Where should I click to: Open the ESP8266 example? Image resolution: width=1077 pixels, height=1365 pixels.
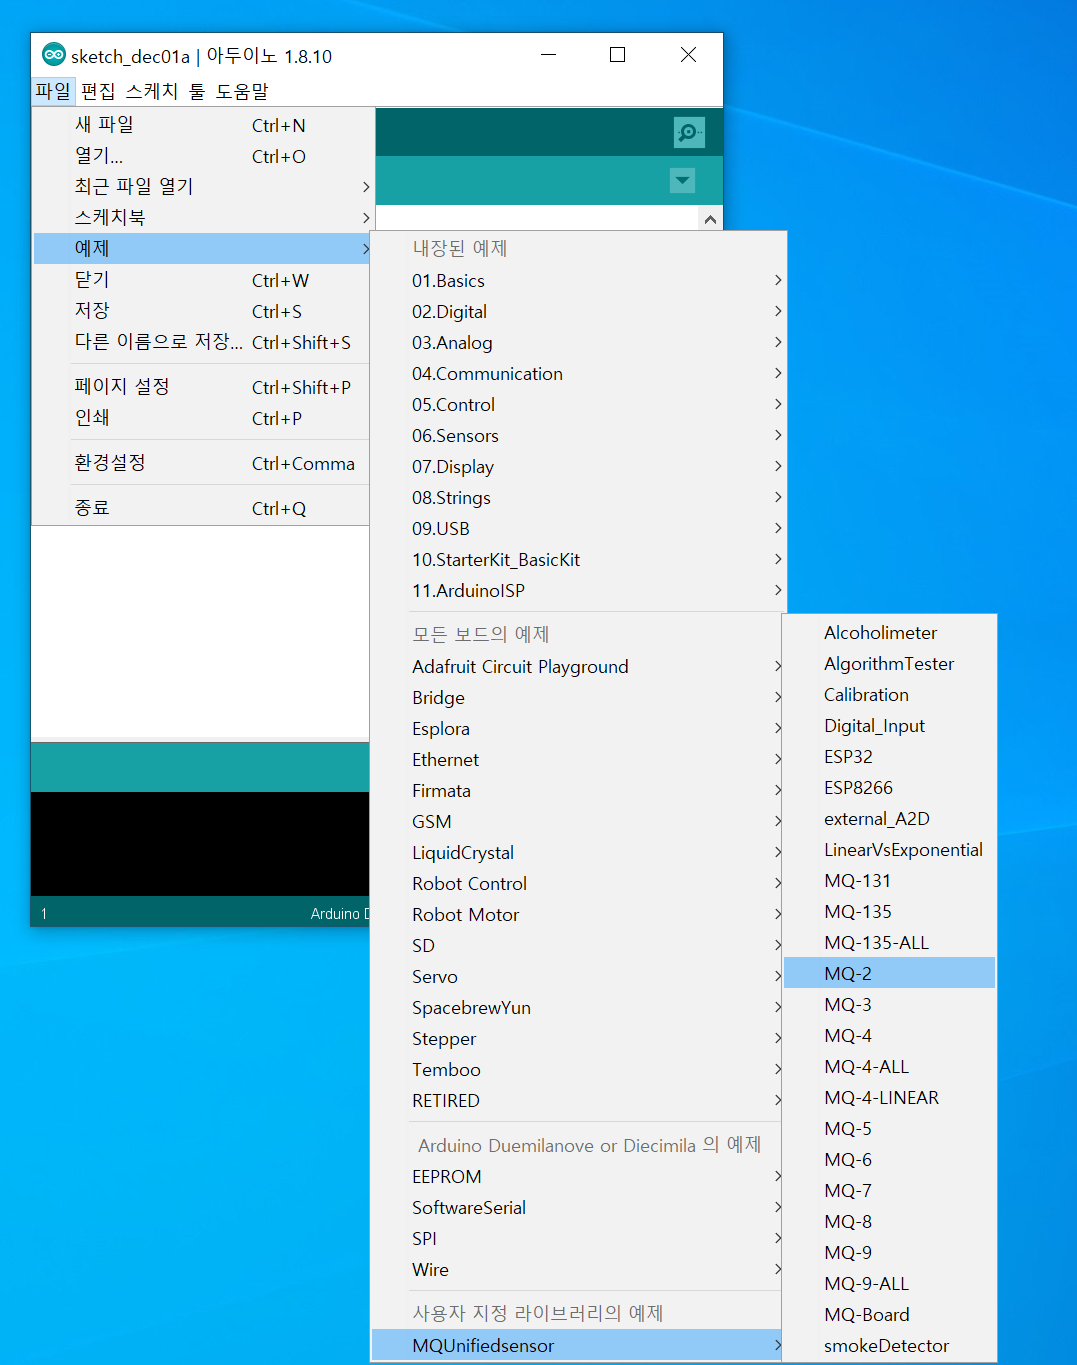pyautogui.click(x=889, y=788)
